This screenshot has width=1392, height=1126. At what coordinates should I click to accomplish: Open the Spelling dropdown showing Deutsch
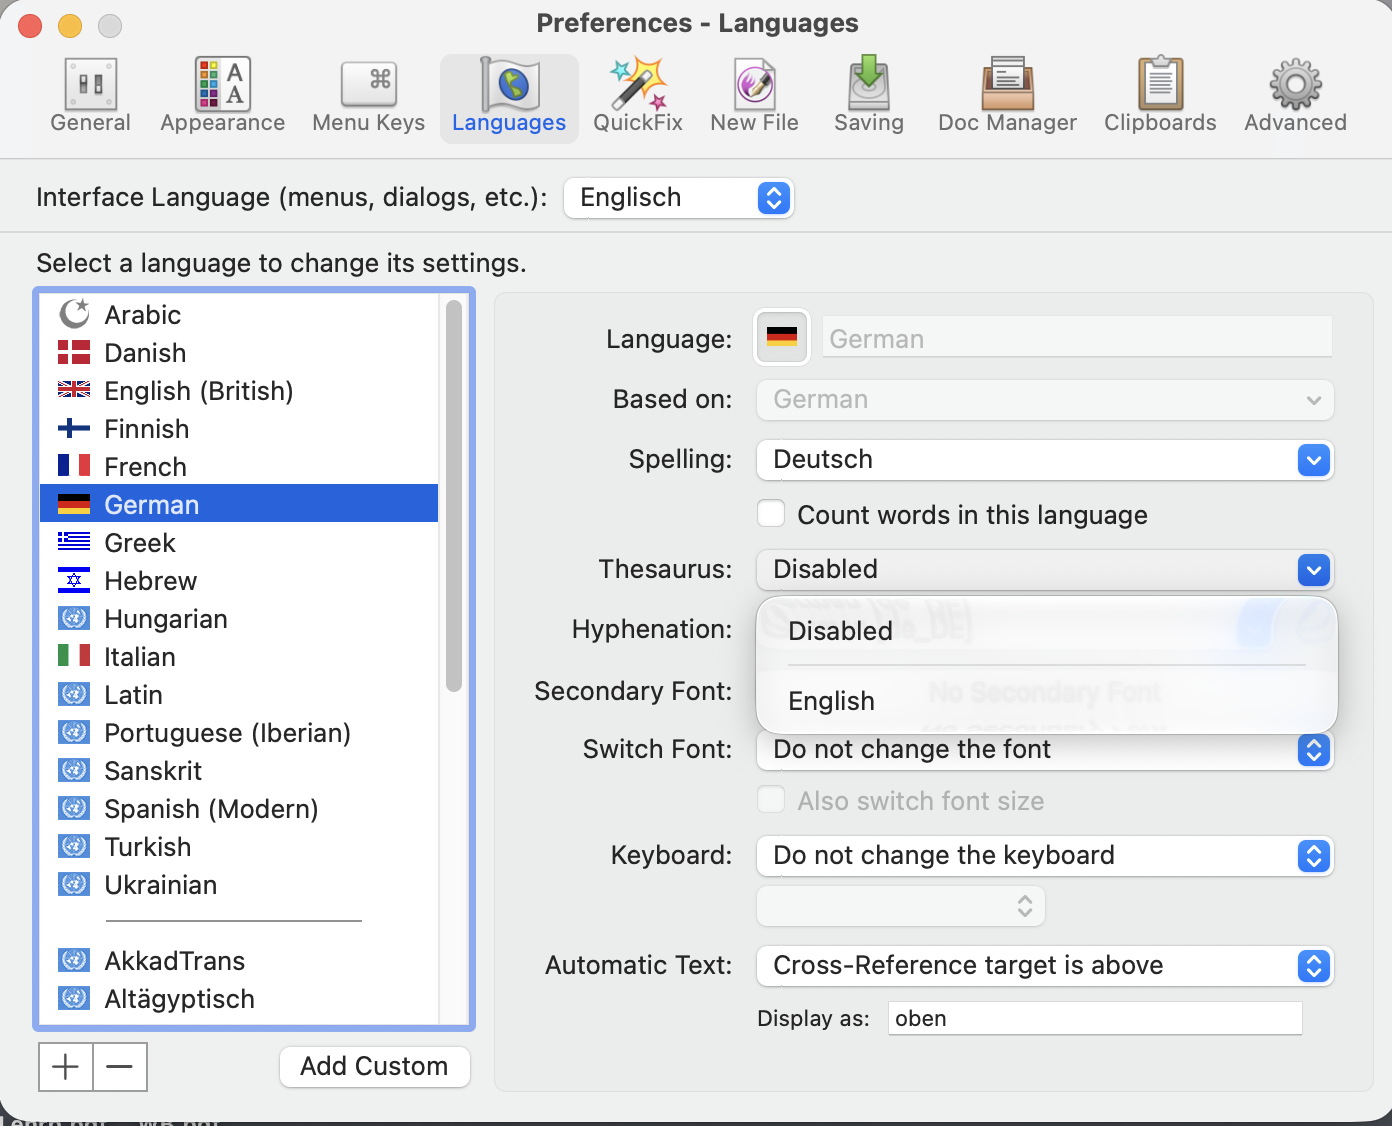(x=1045, y=460)
